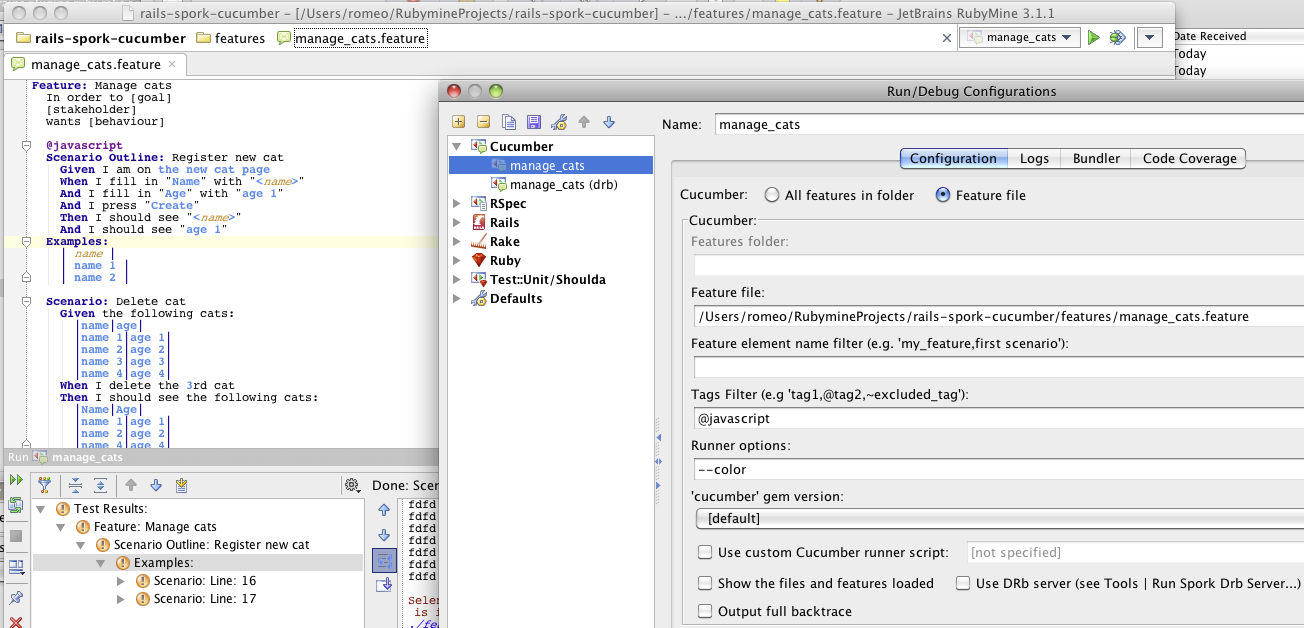
Task: Click rails-spork-cucumber in navigation bar
Action: (101, 38)
